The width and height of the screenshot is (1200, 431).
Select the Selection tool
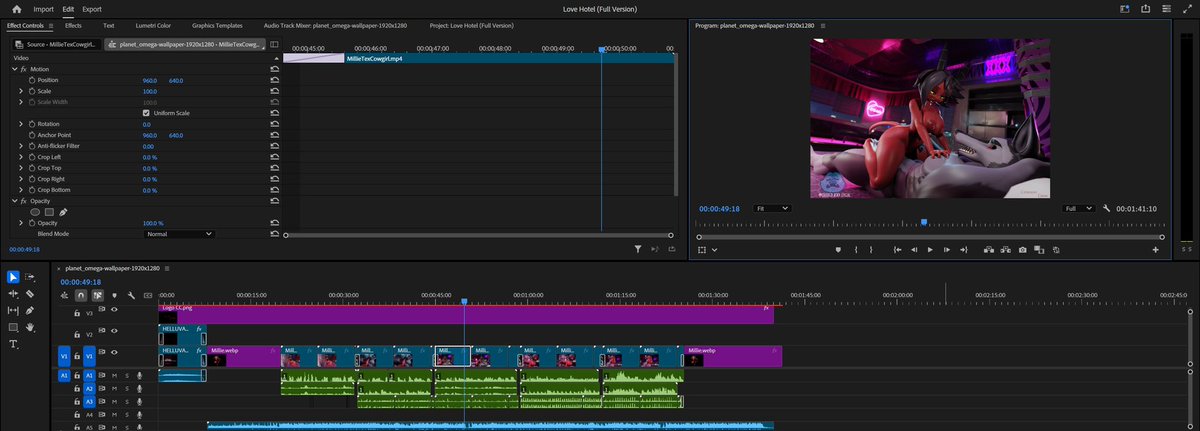14,277
